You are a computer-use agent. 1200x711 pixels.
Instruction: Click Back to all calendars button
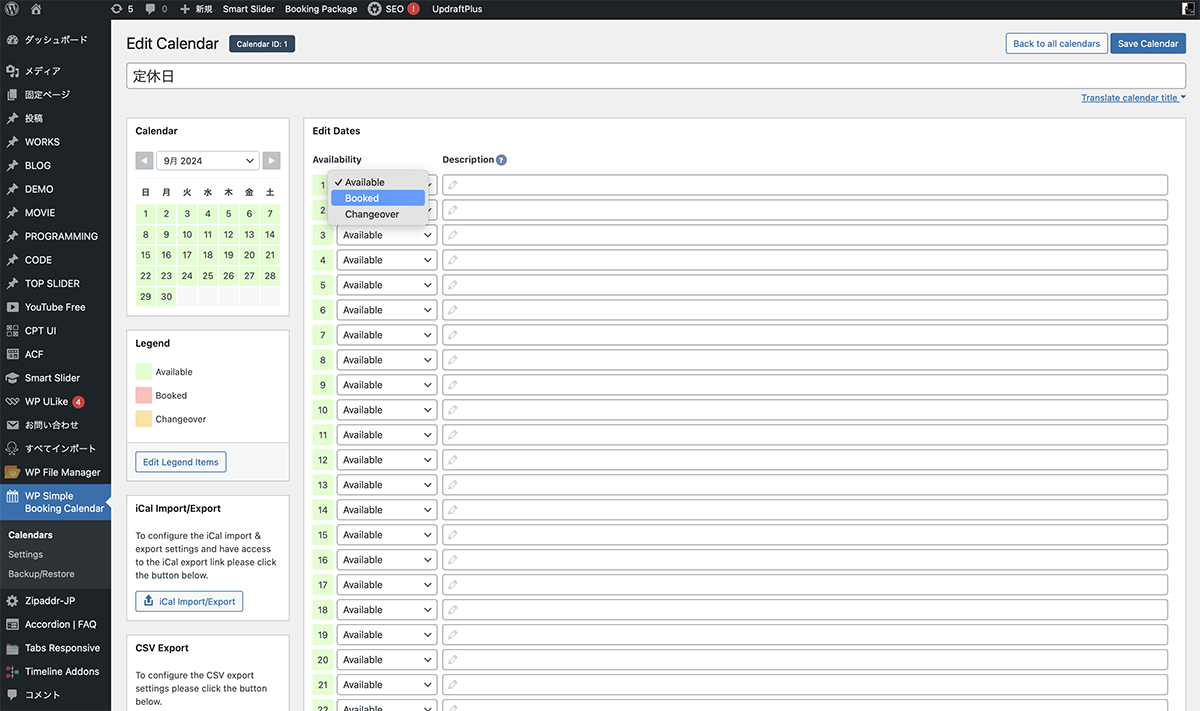[1055, 44]
